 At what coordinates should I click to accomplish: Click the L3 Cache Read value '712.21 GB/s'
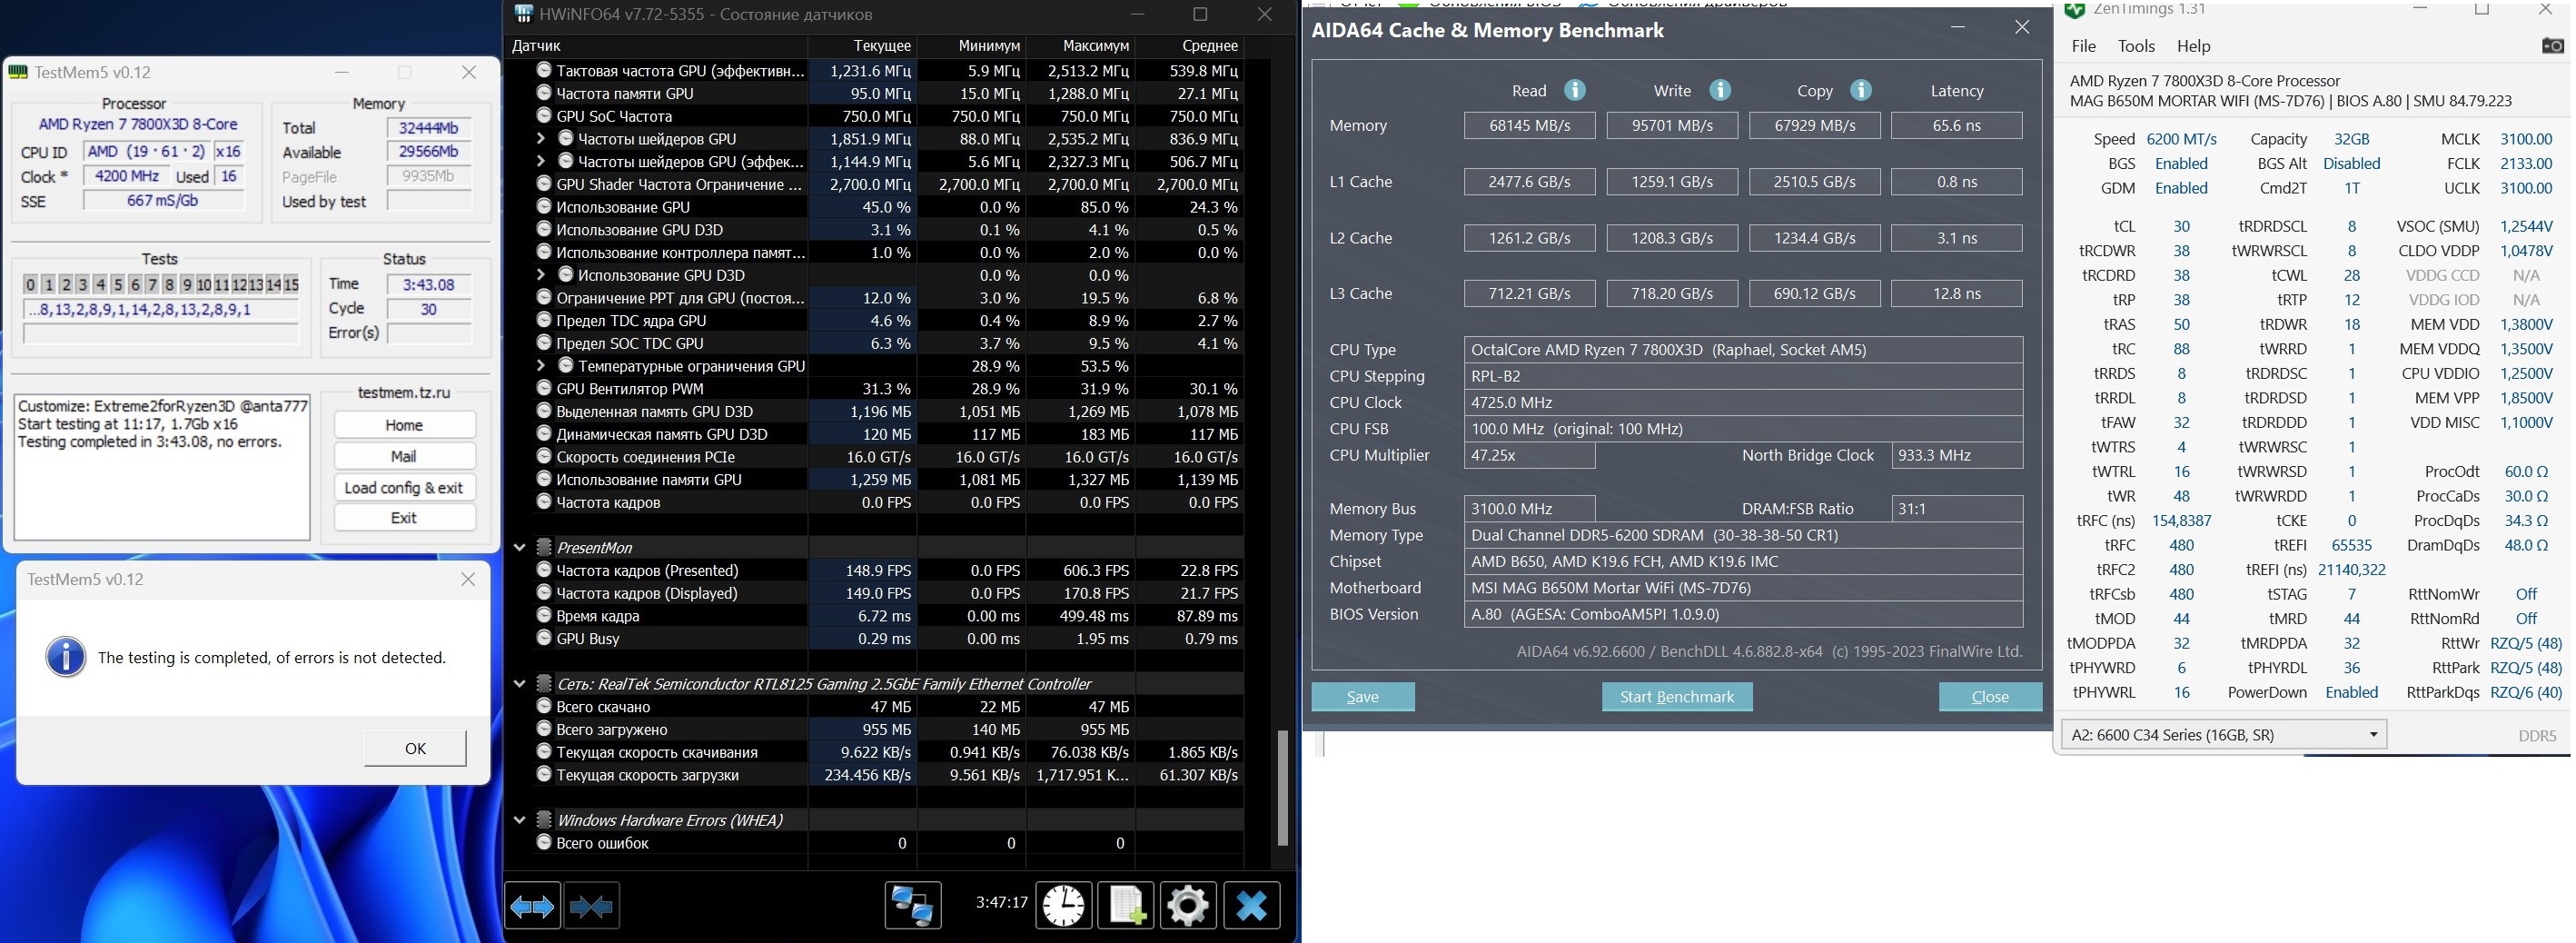[1529, 293]
